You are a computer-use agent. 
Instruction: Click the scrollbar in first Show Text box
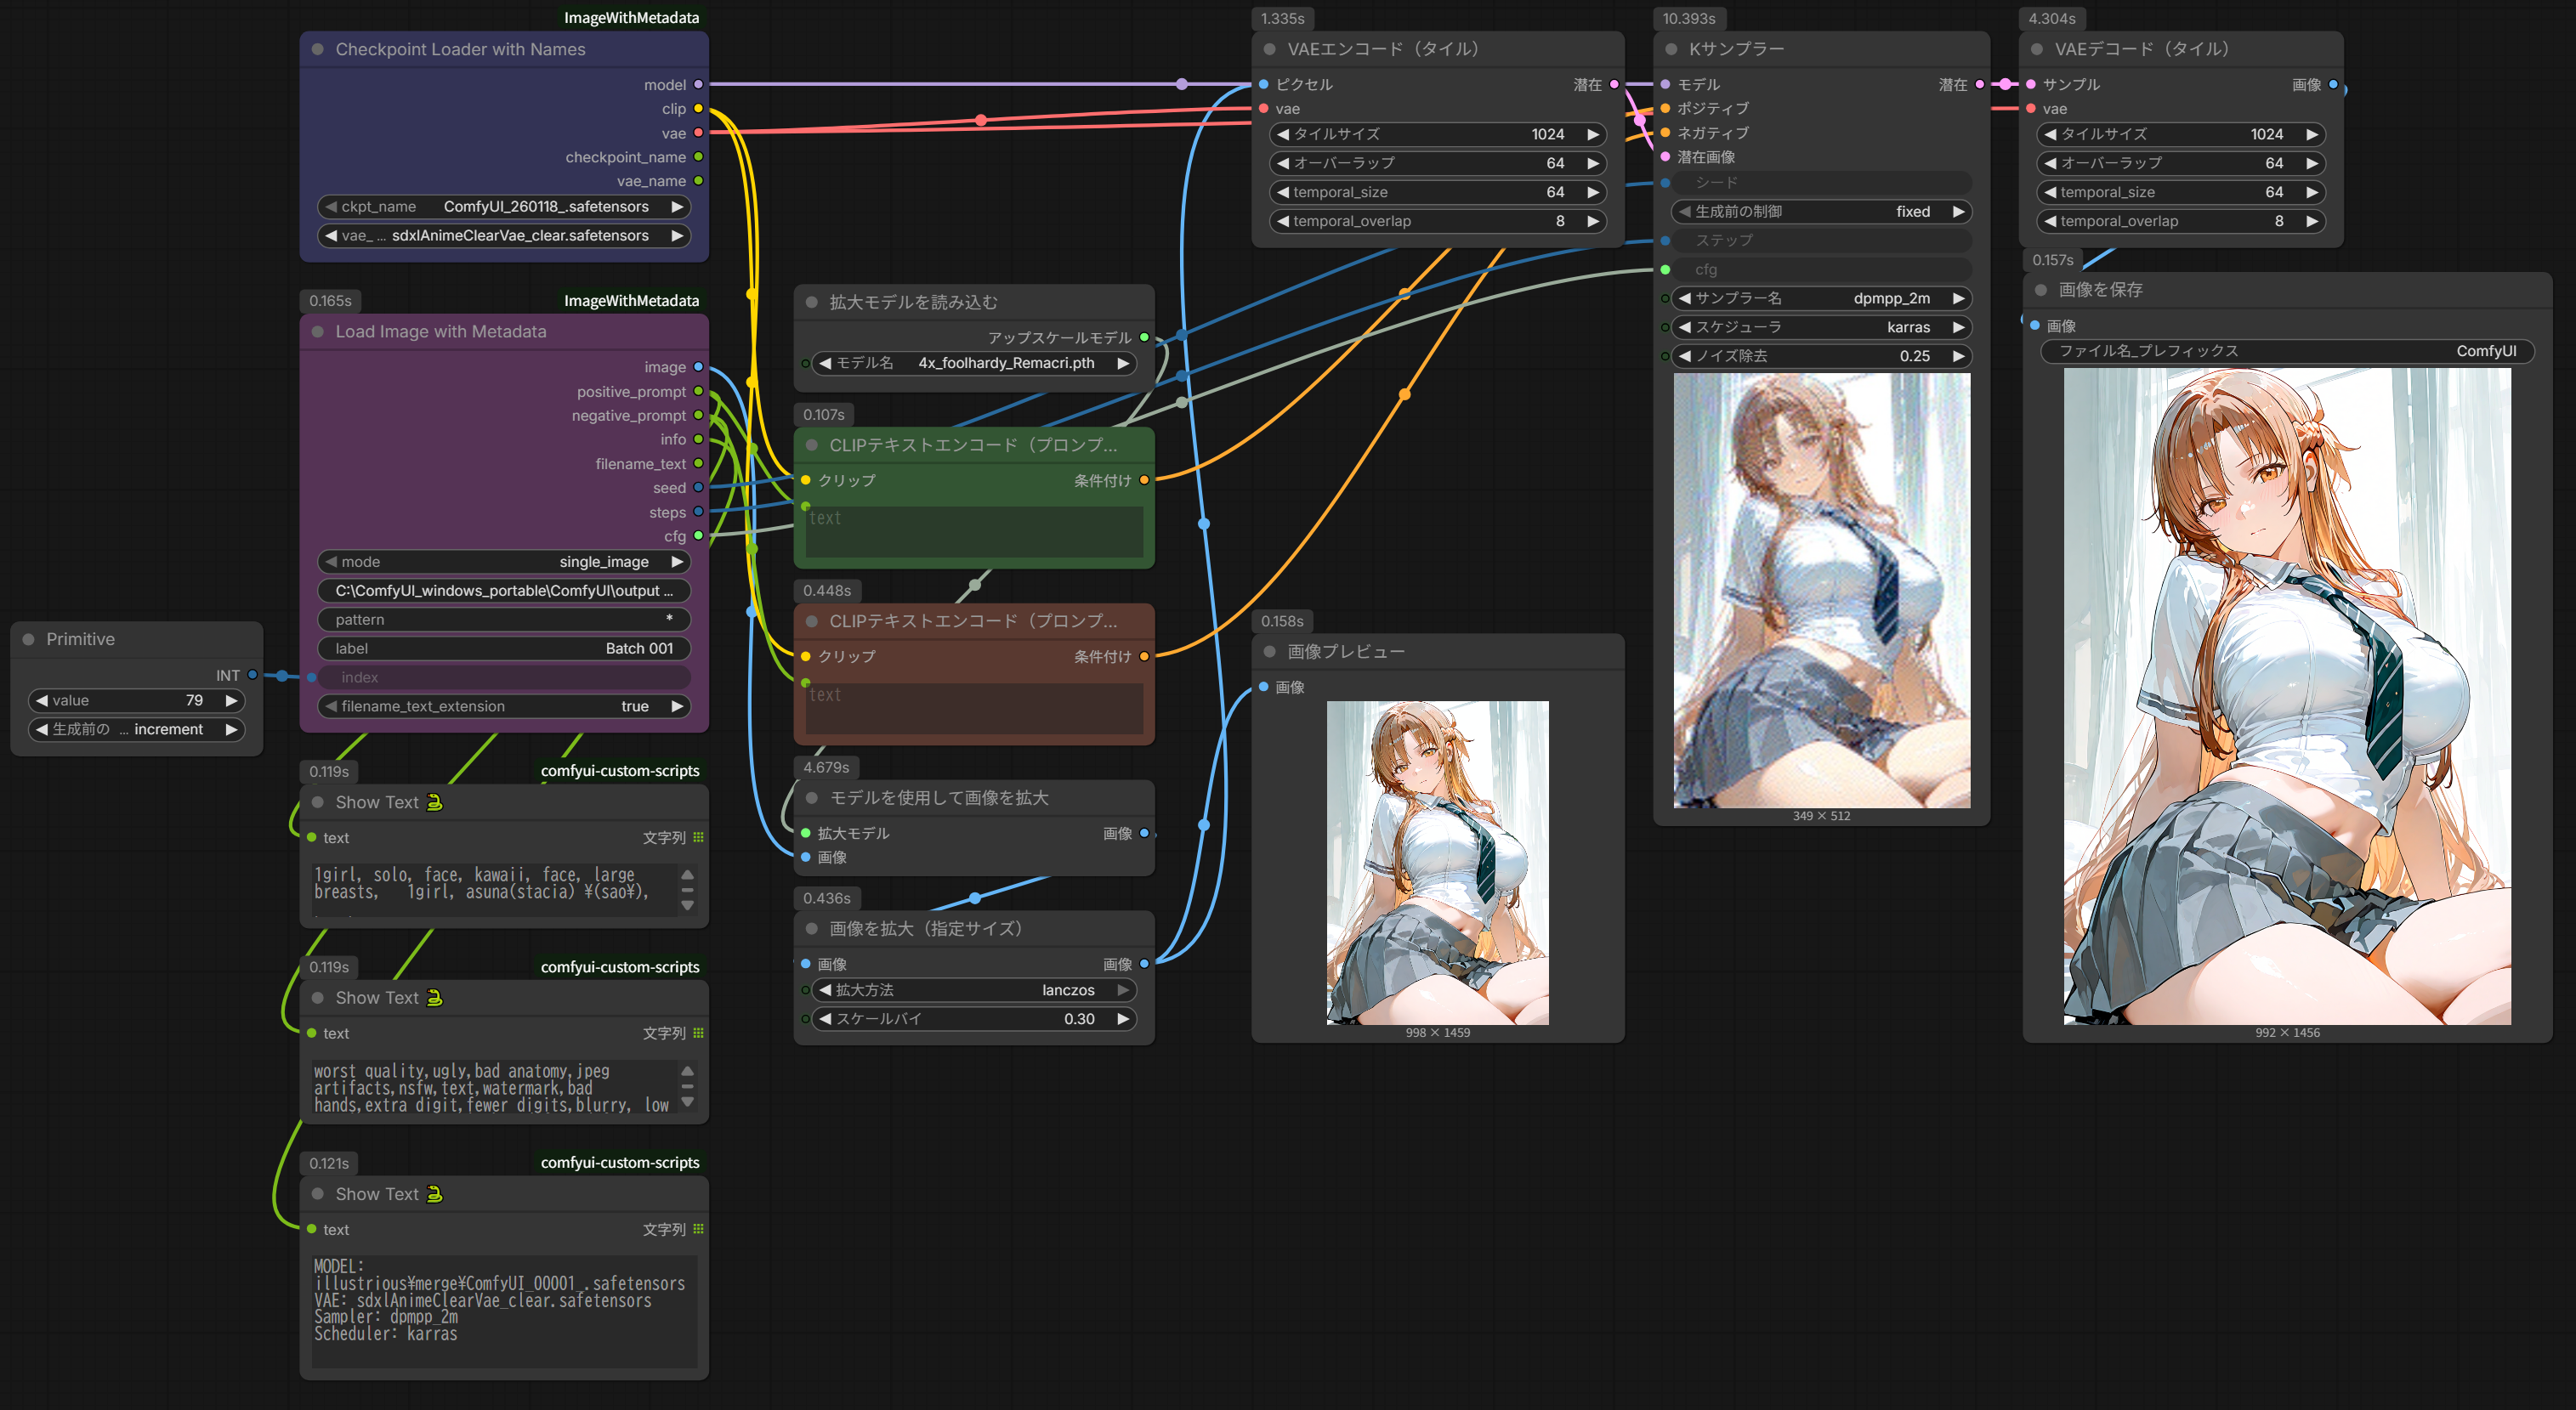[687, 889]
